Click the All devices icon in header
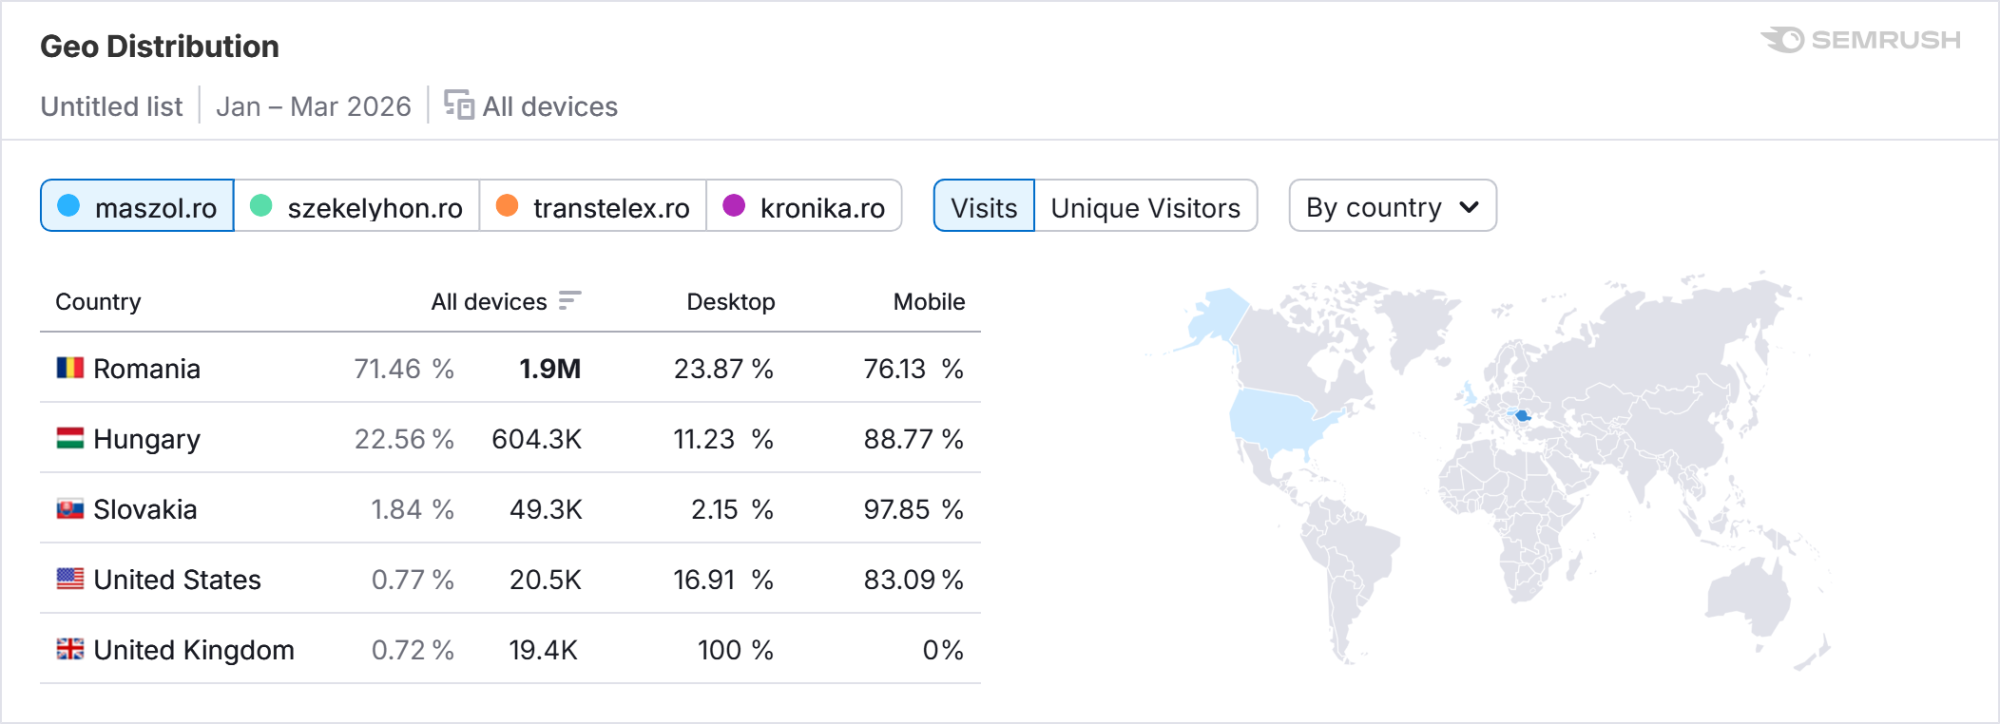 pos(459,105)
